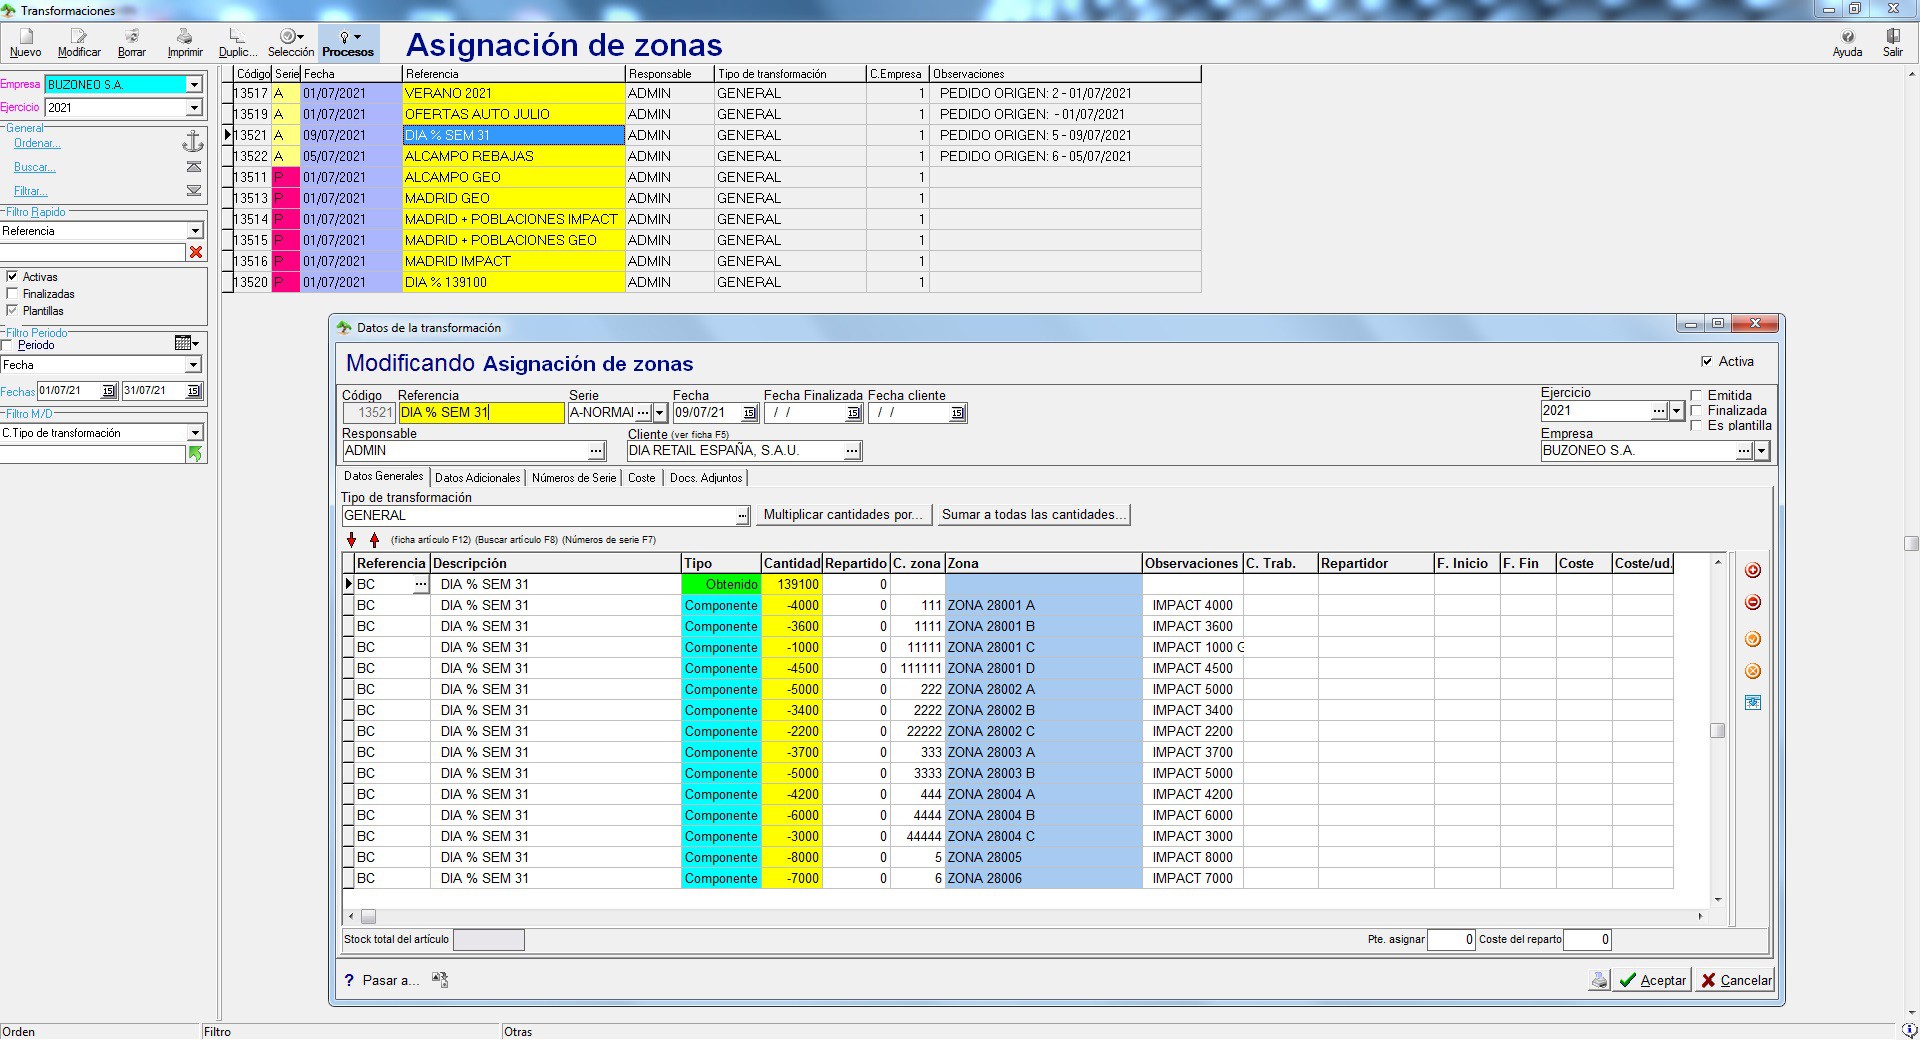Screen dimensions: 1920x1040
Task: Open the C.Tipo de transformación dropdown
Action: pyautogui.click(x=194, y=433)
